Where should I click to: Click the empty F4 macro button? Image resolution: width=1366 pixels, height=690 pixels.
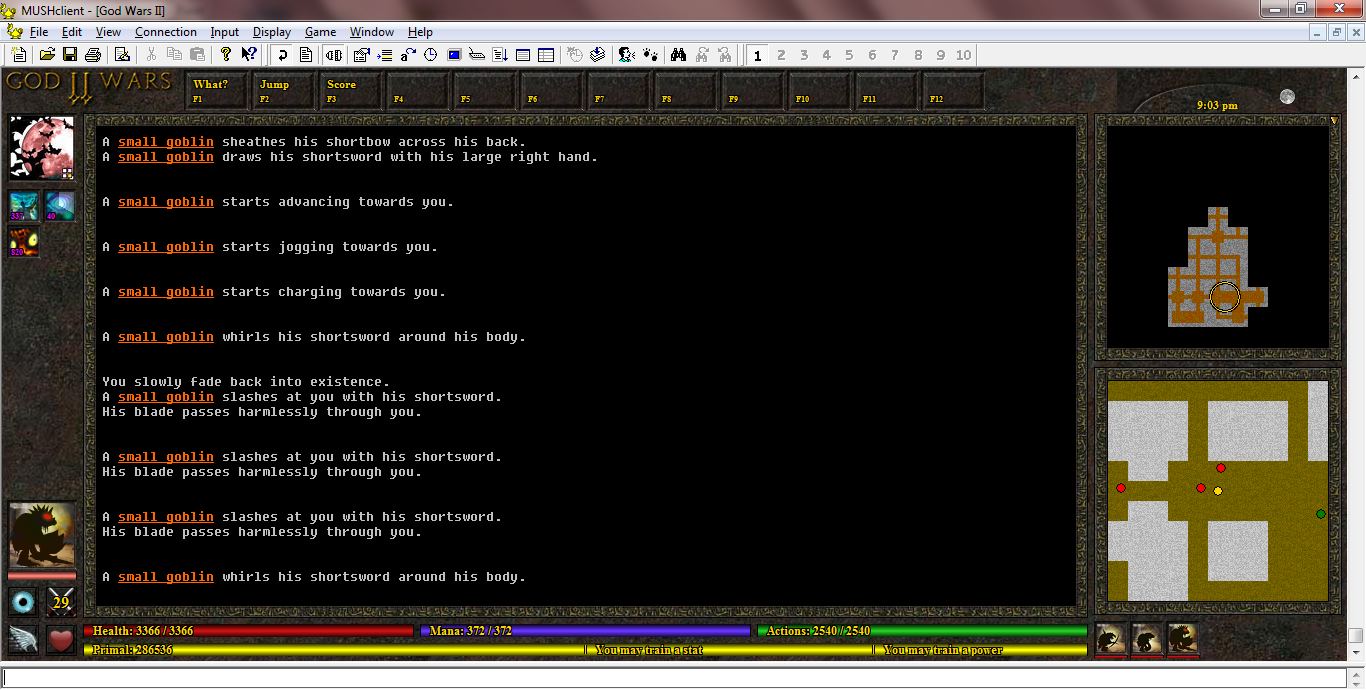click(417, 90)
